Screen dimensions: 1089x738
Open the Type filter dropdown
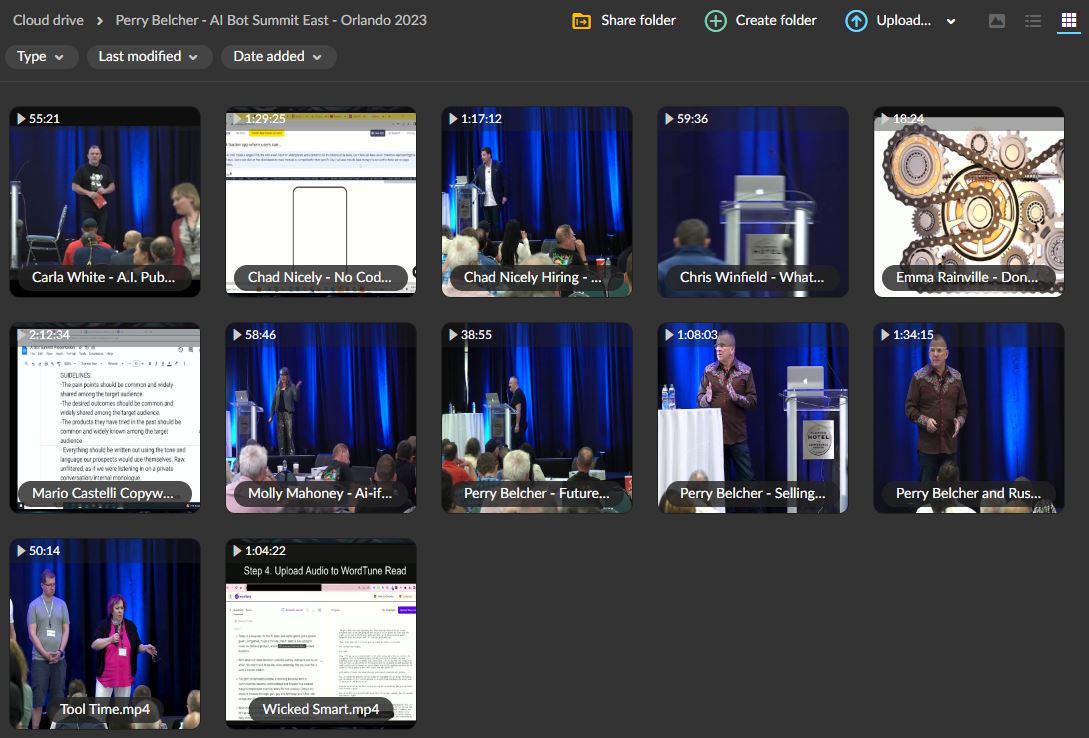click(x=41, y=57)
